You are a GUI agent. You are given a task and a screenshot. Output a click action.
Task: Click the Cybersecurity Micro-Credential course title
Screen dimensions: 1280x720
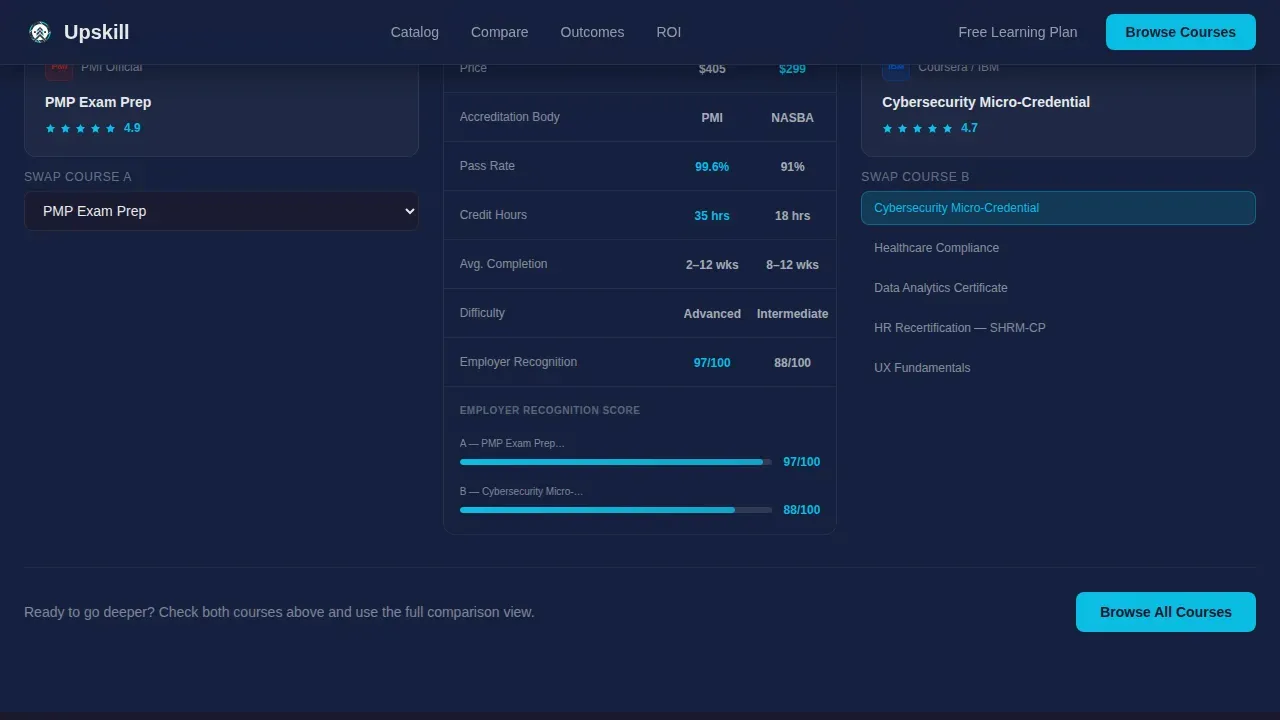pyautogui.click(x=986, y=102)
